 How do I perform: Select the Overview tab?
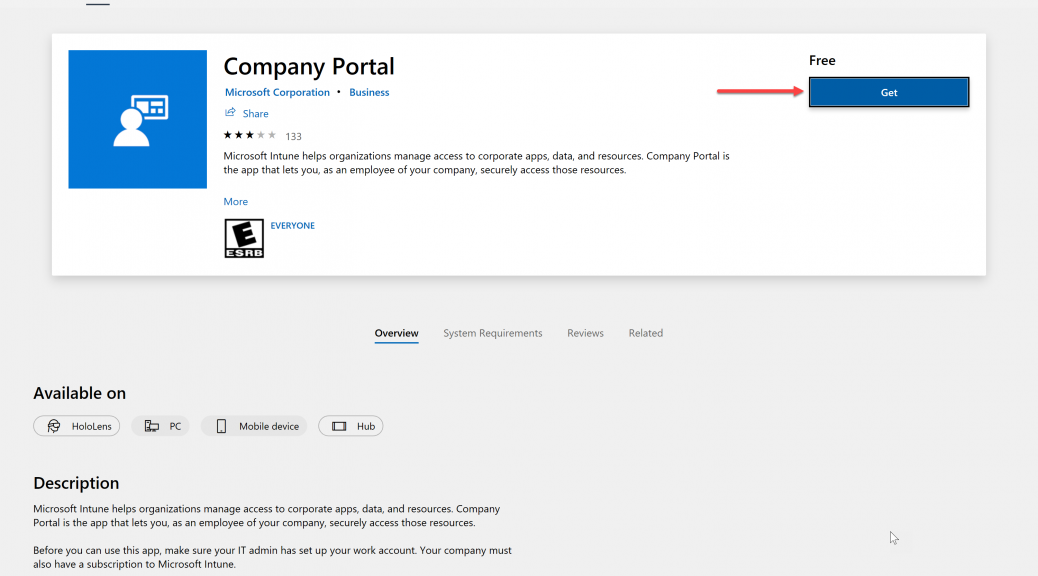[397, 333]
